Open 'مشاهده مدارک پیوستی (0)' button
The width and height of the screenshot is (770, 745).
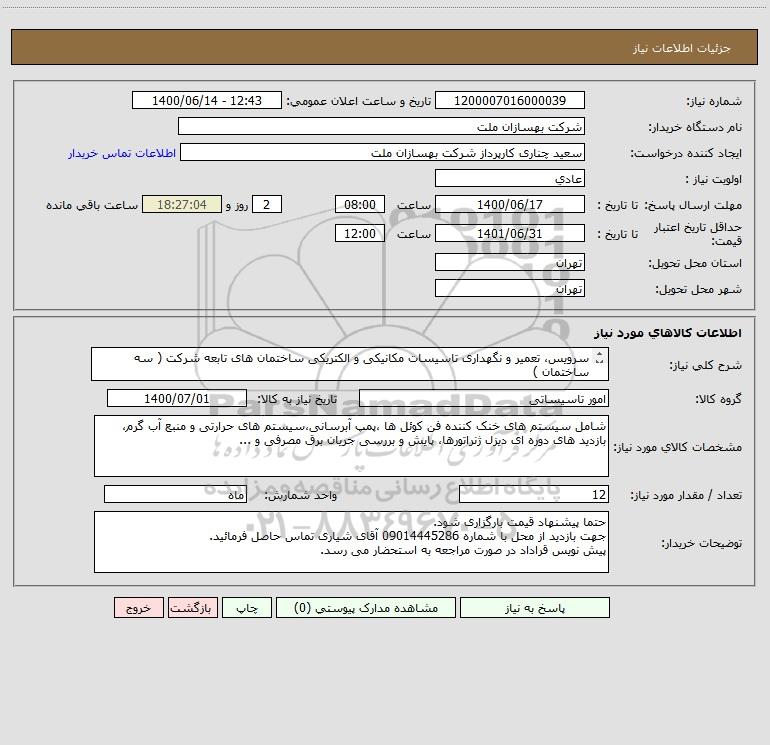coord(366,607)
